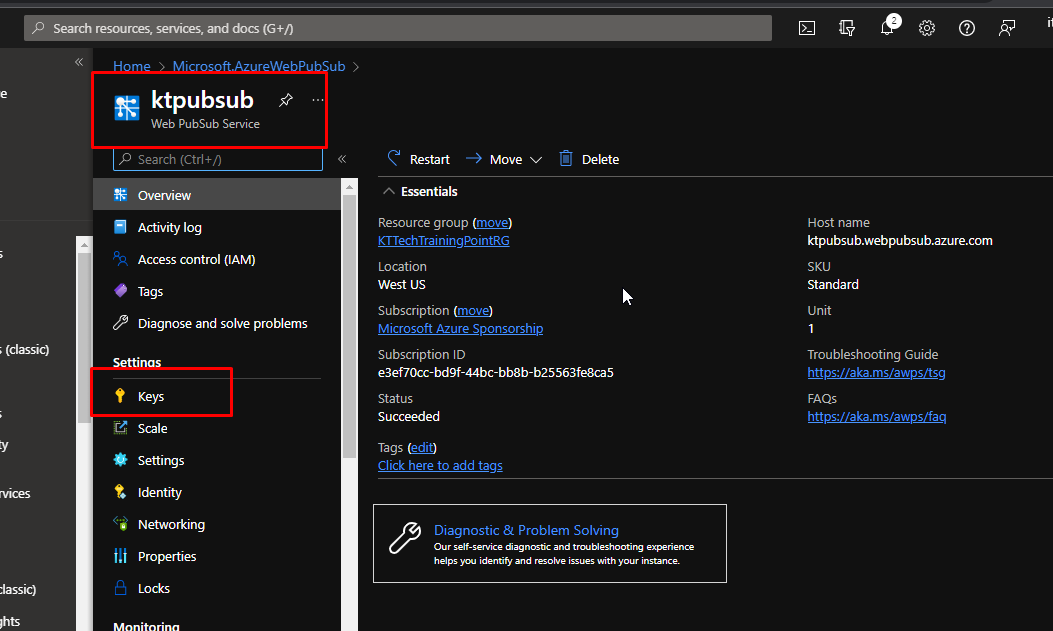Restart the Web PubSub service
Screen dimensions: 1053x631
click(x=418, y=159)
